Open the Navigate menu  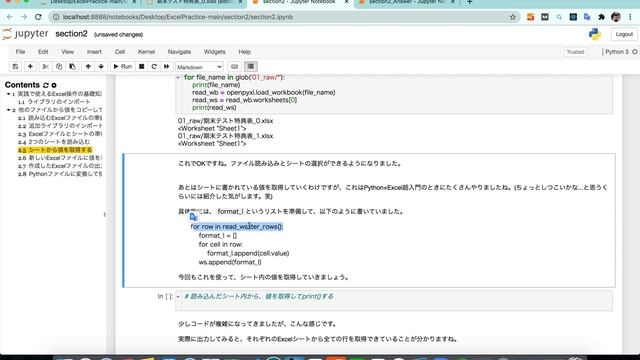[179, 52]
